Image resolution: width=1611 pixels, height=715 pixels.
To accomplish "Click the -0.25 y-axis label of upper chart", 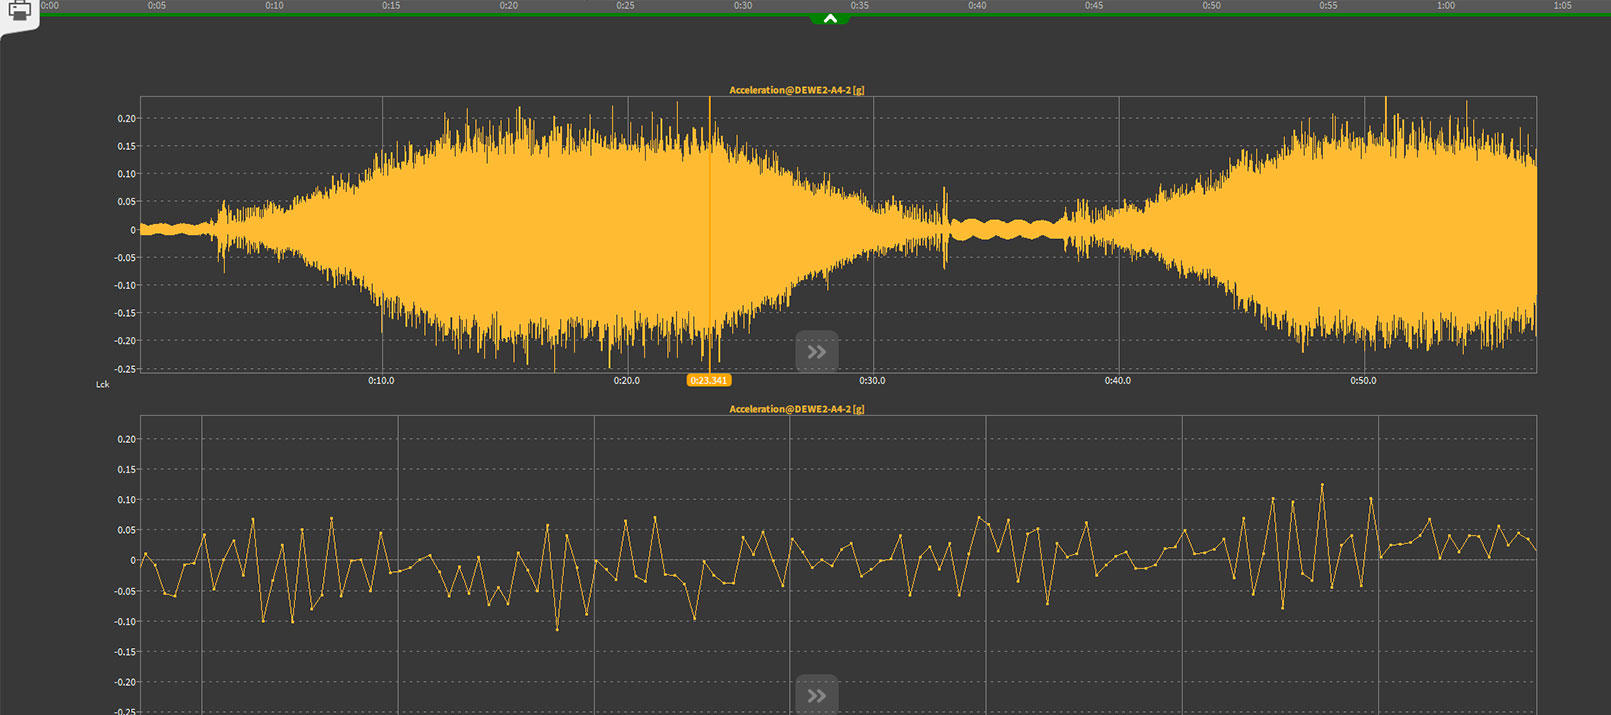I will (x=125, y=369).
